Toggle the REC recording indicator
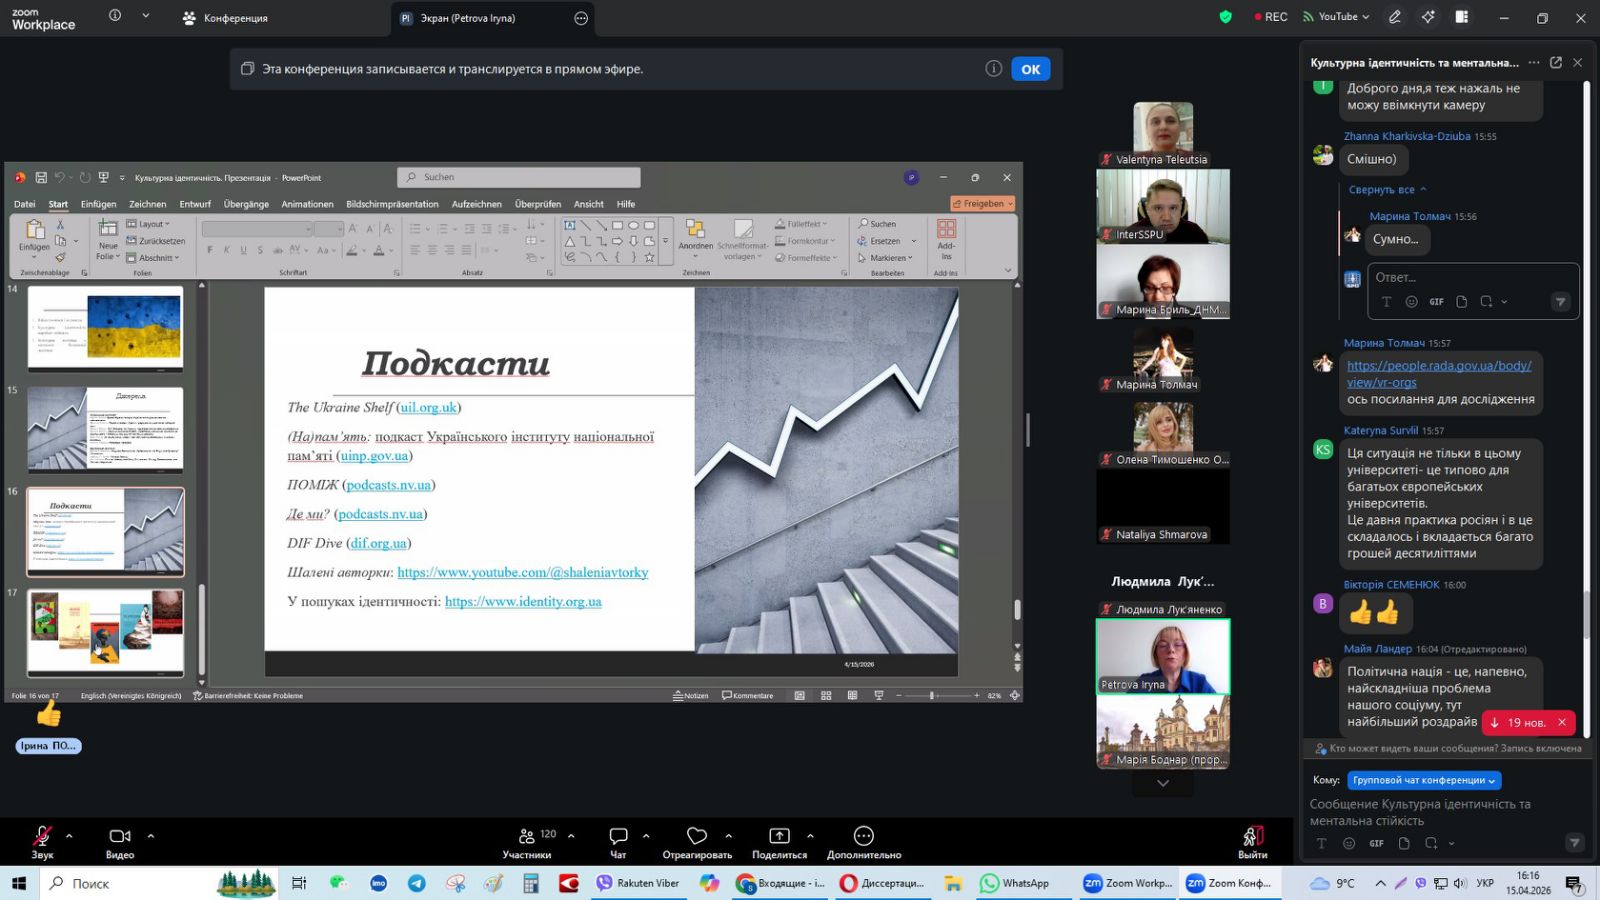This screenshot has height=900, width=1600. 1271,17
